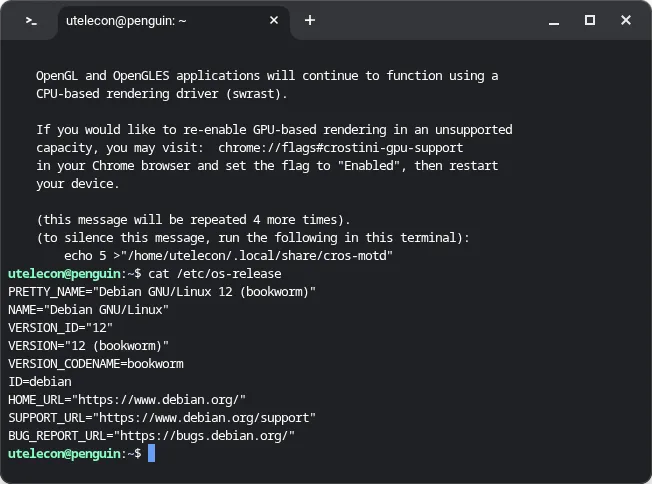Open a new terminal tab with plus
The height and width of the screenshot is (484, 652).
tap(310, 20)
